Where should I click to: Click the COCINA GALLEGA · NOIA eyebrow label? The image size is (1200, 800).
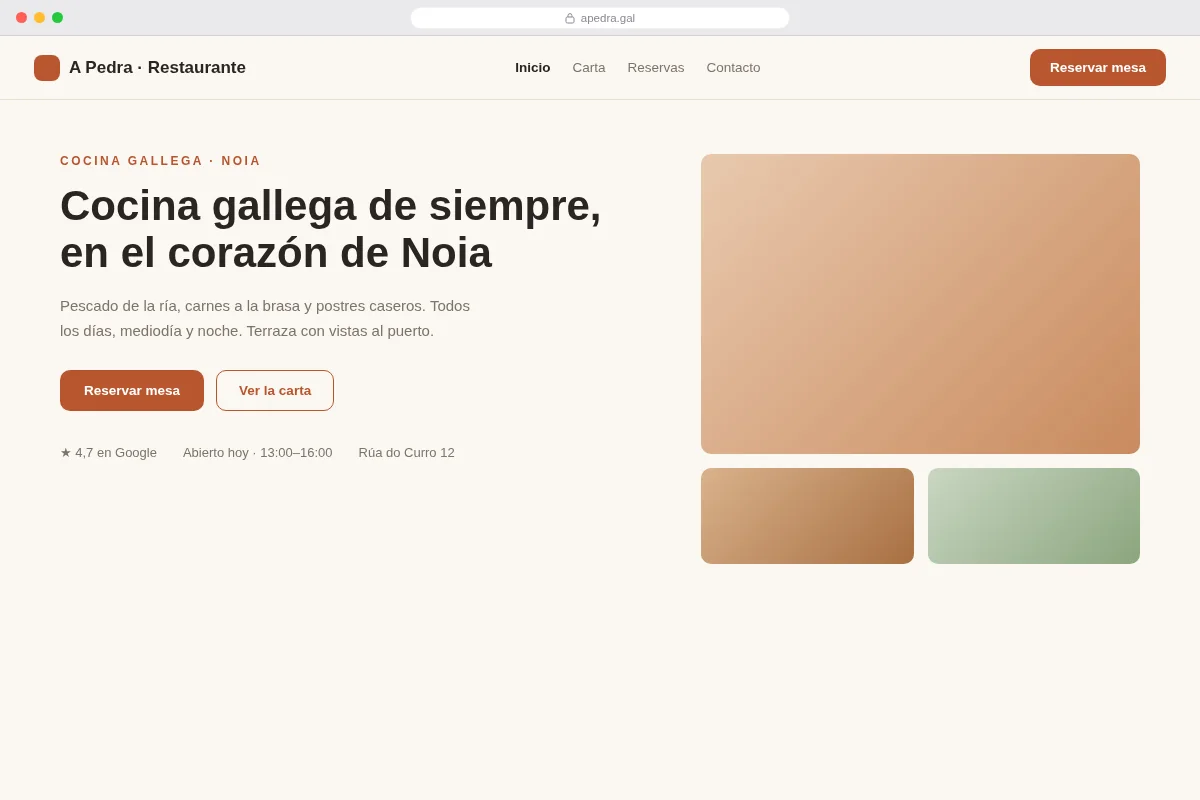point(160,161)
